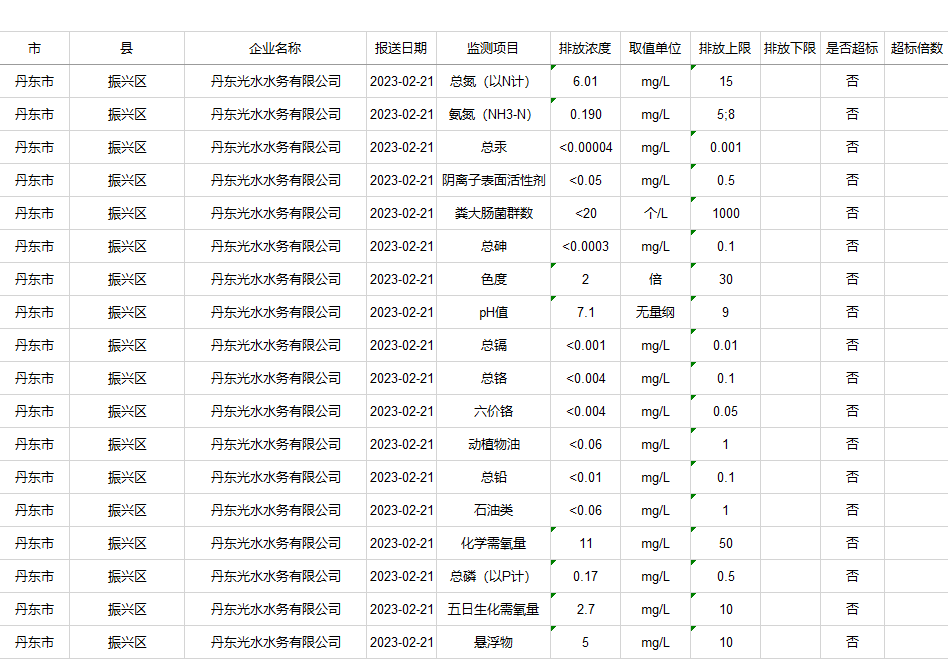Select the 是否超标 header cell

852,48
